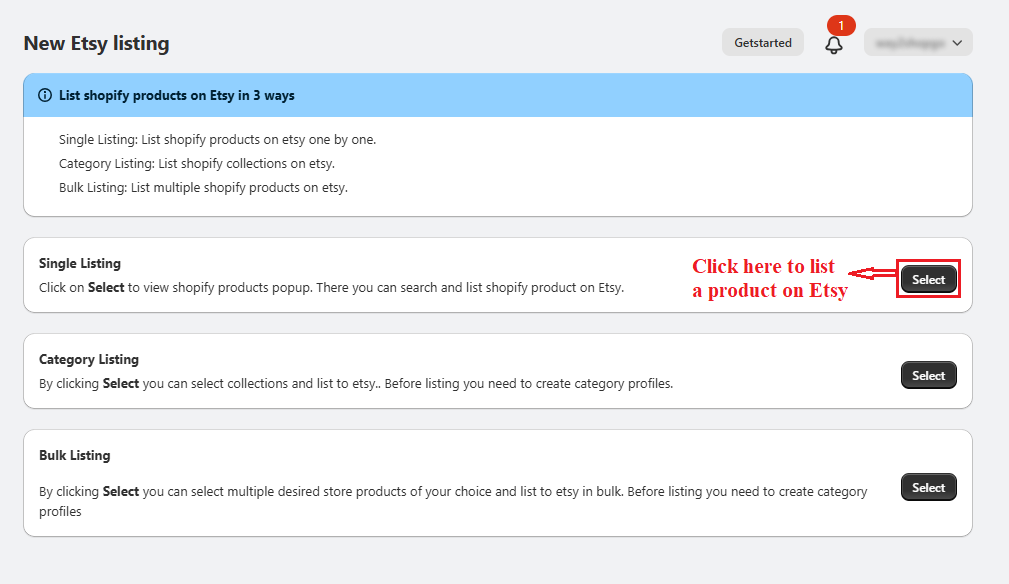This screenshot has width=1009, height=584.
Task: Click the line "Category Listing: List shopify collections on etsy."
Action: 197,163
